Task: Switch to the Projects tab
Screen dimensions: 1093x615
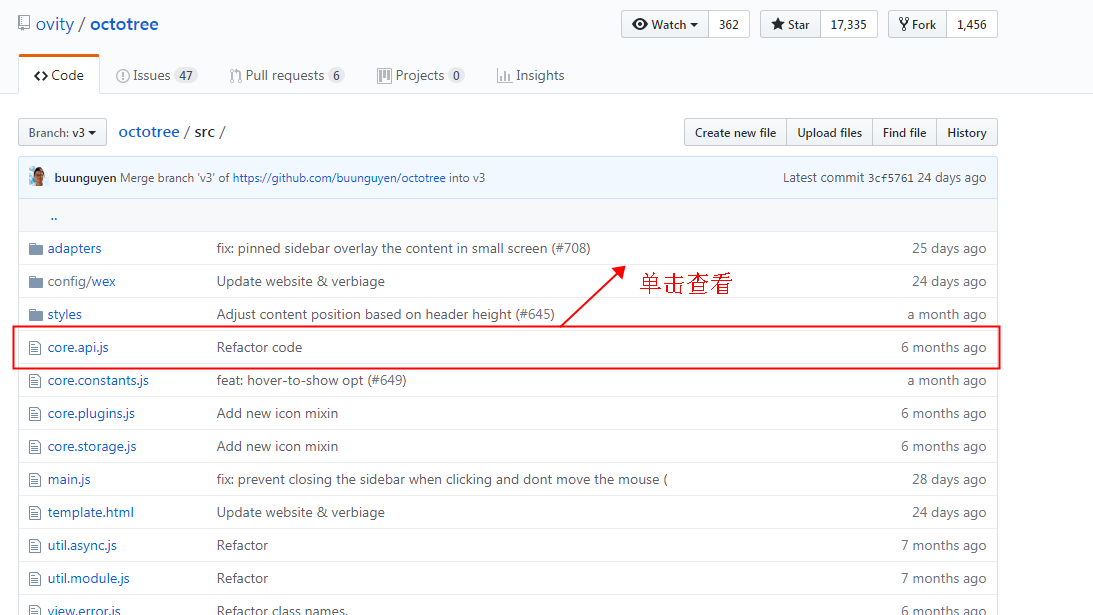Action: click(420, 75)
